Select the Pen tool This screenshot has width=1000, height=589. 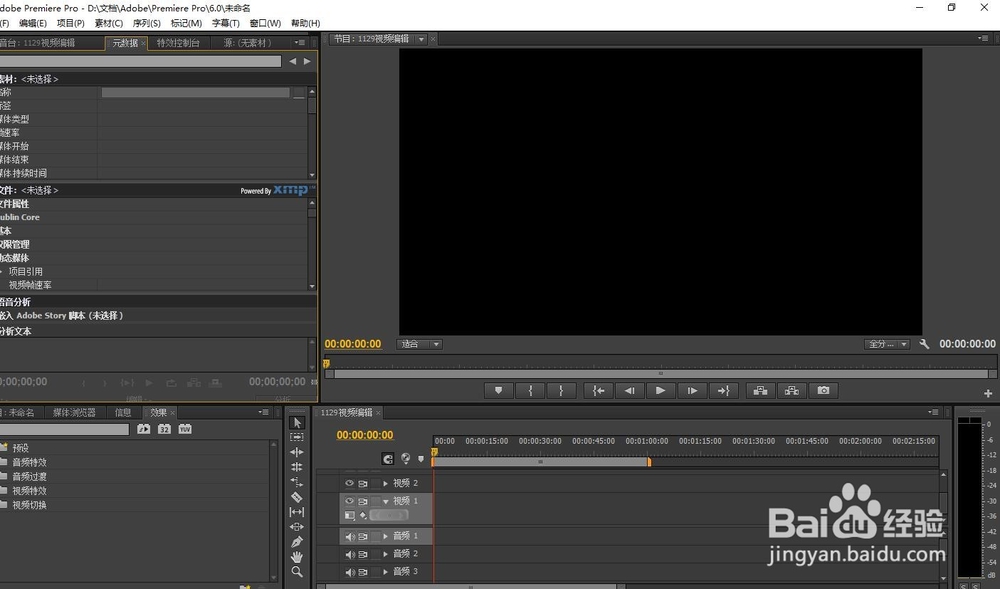(297, 542)
